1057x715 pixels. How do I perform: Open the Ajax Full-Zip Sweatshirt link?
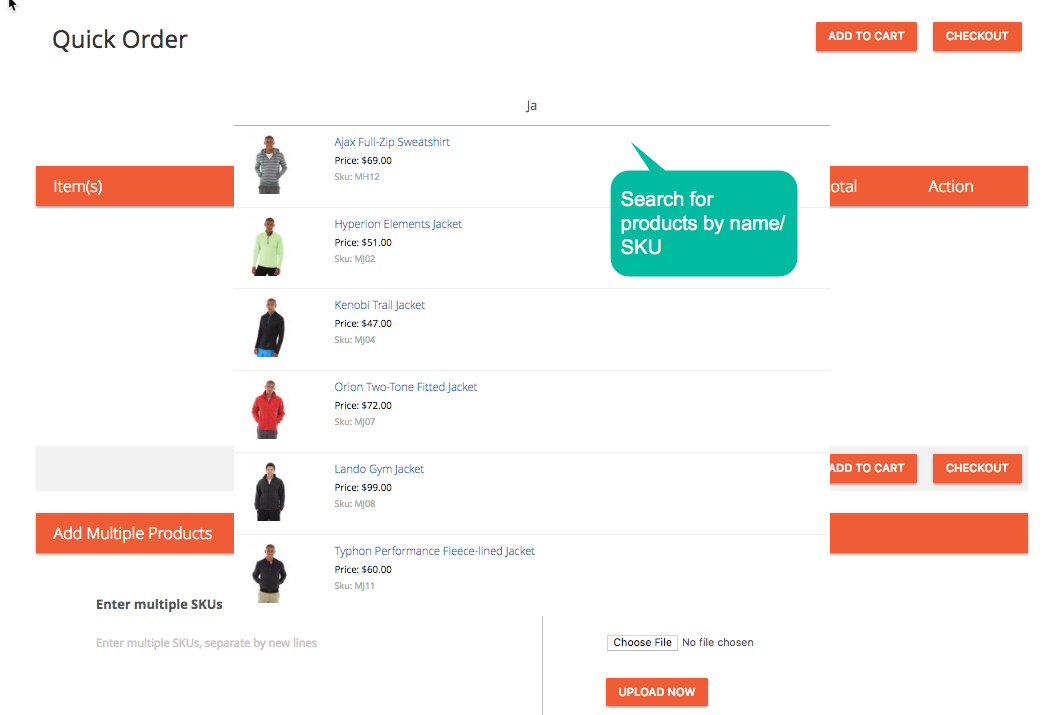pyautogui.click(x=392, y=142)
